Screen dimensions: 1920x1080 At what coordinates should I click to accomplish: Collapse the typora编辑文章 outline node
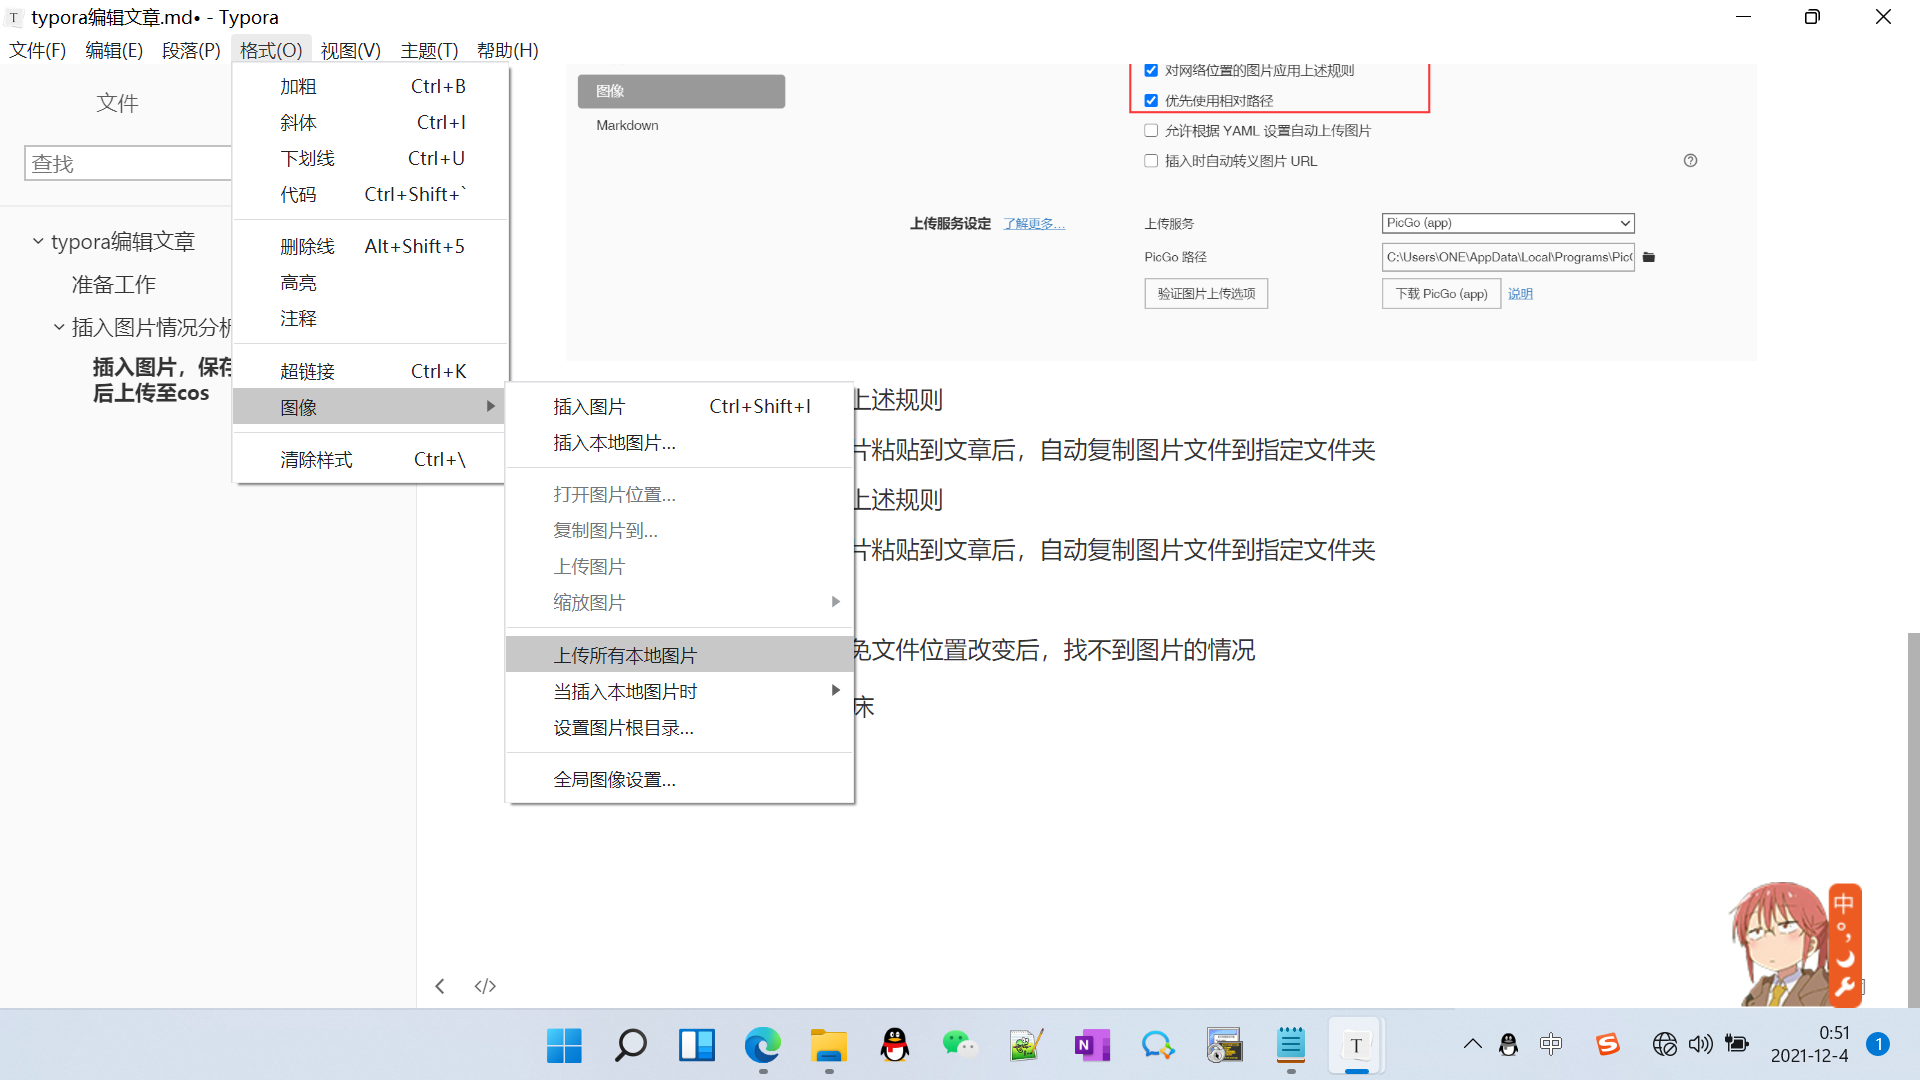click(x=38, y=241)
